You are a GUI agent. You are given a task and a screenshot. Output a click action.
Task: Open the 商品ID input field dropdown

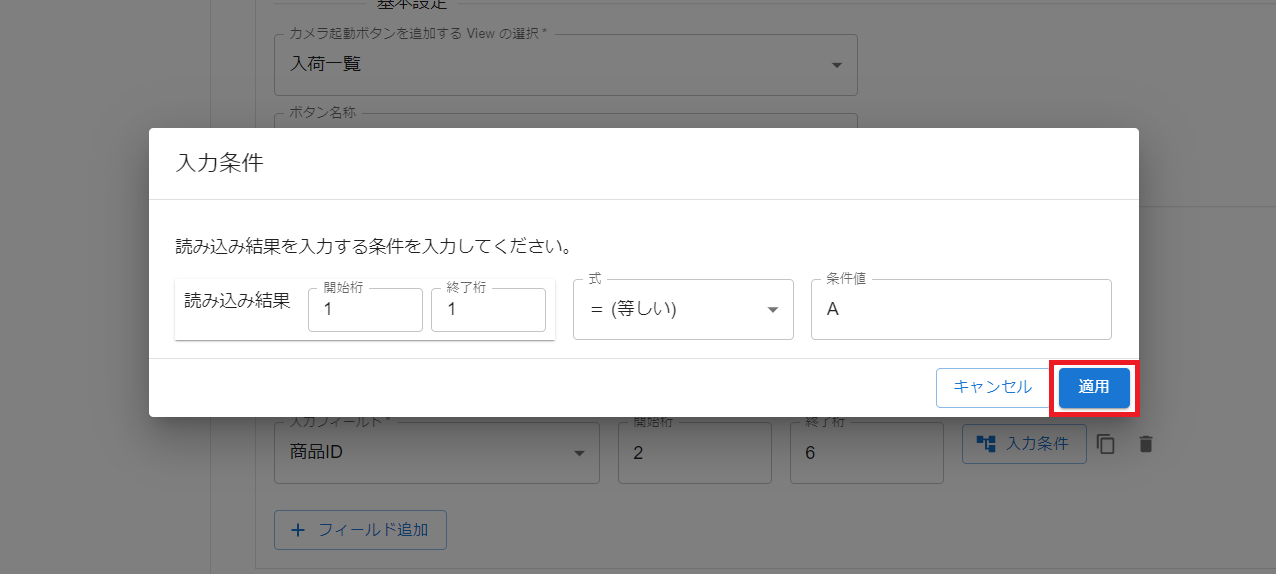pos(437,452)
